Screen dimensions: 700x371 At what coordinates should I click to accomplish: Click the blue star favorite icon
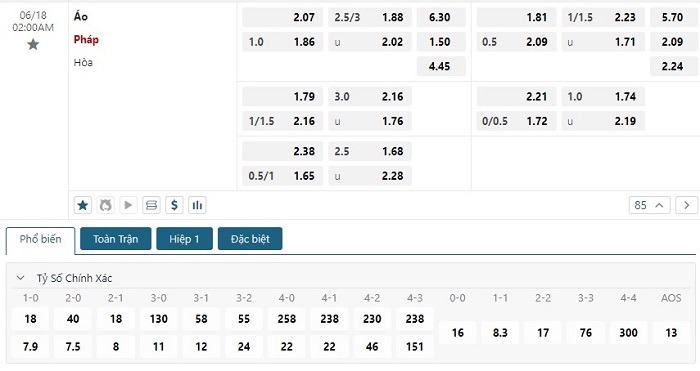(x=83, y=205)
